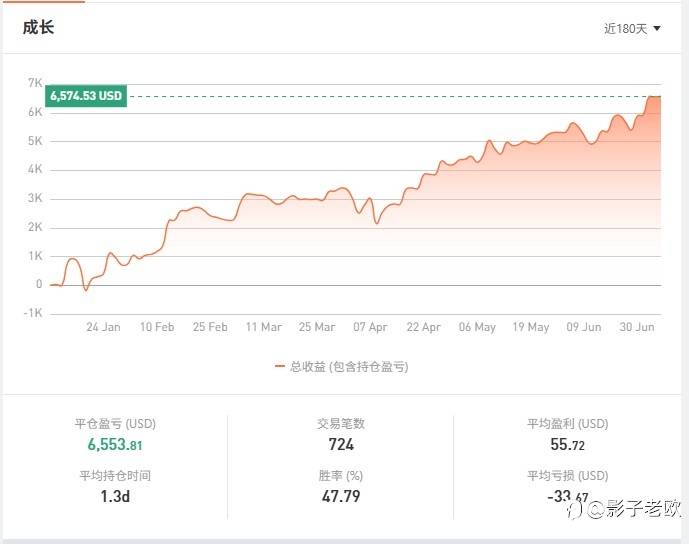Click the 平均亏损 (USD) label

[x=567, y=475]
